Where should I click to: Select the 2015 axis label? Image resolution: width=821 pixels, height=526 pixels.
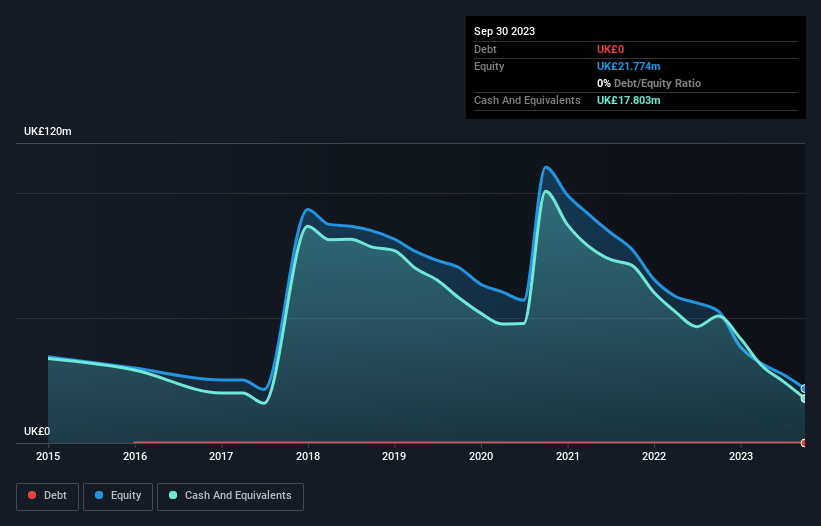click(48, 456)
